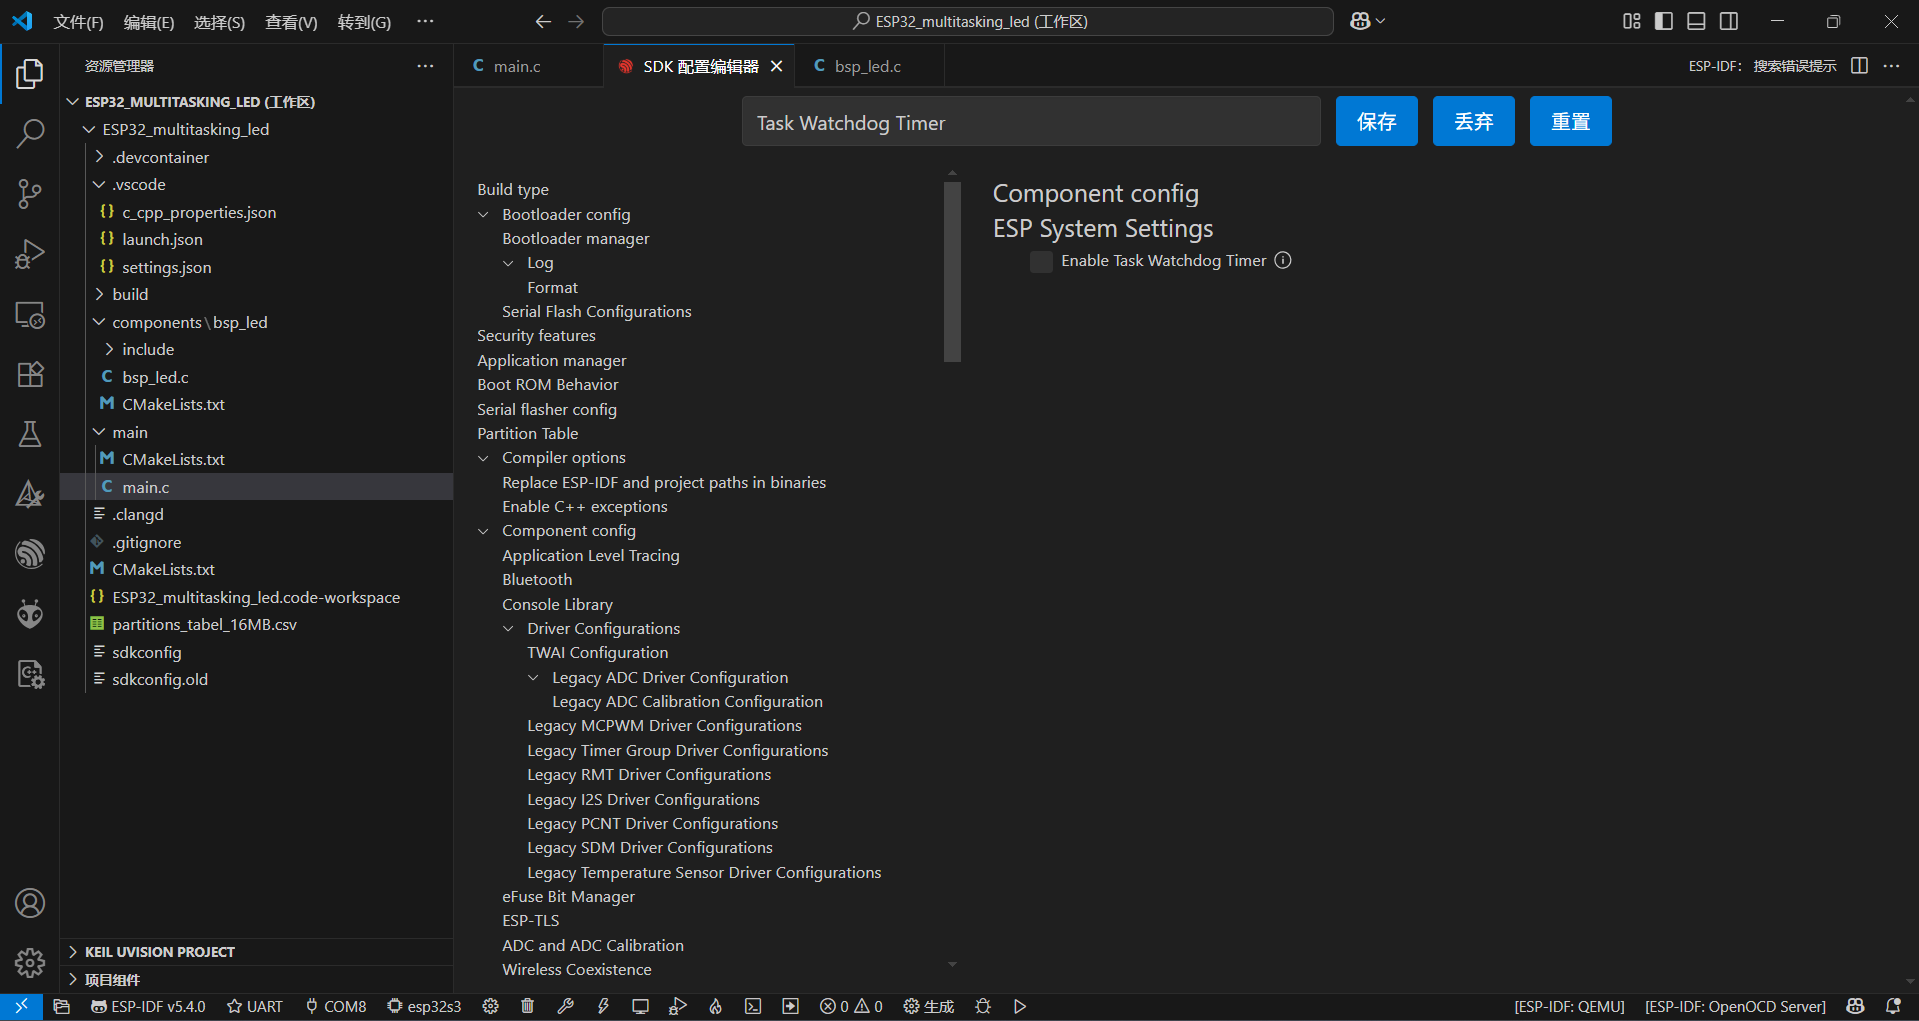Click the 保存 save button
1919x1021 pixels.
point(1376,121)
